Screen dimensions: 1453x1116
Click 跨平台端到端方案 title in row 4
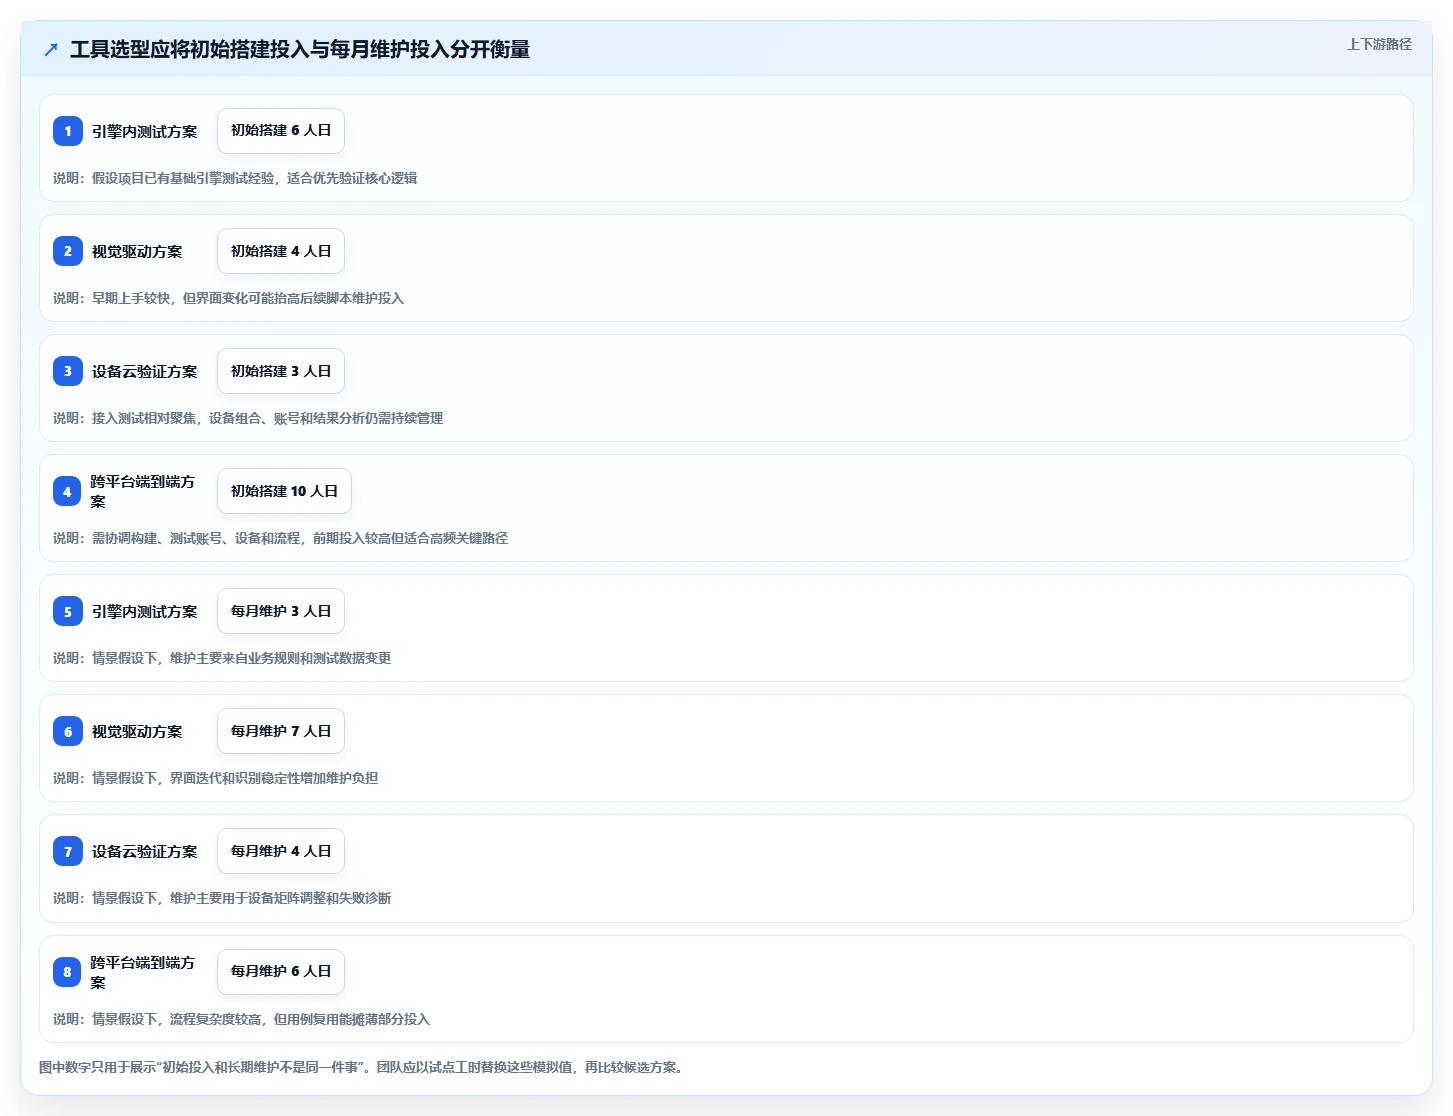(x=143, y=491)
